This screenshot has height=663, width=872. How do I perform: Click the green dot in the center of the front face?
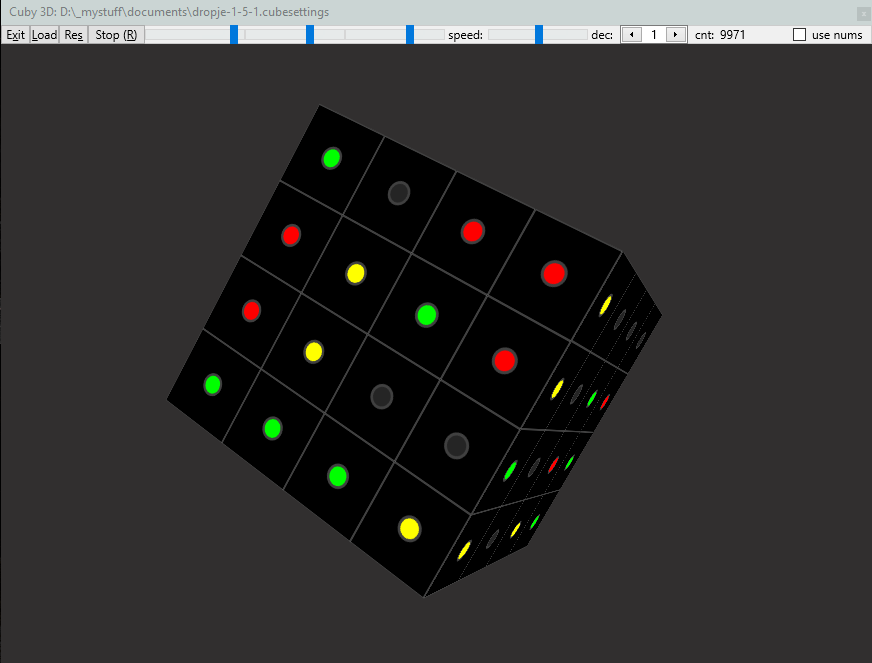[427, 315]
